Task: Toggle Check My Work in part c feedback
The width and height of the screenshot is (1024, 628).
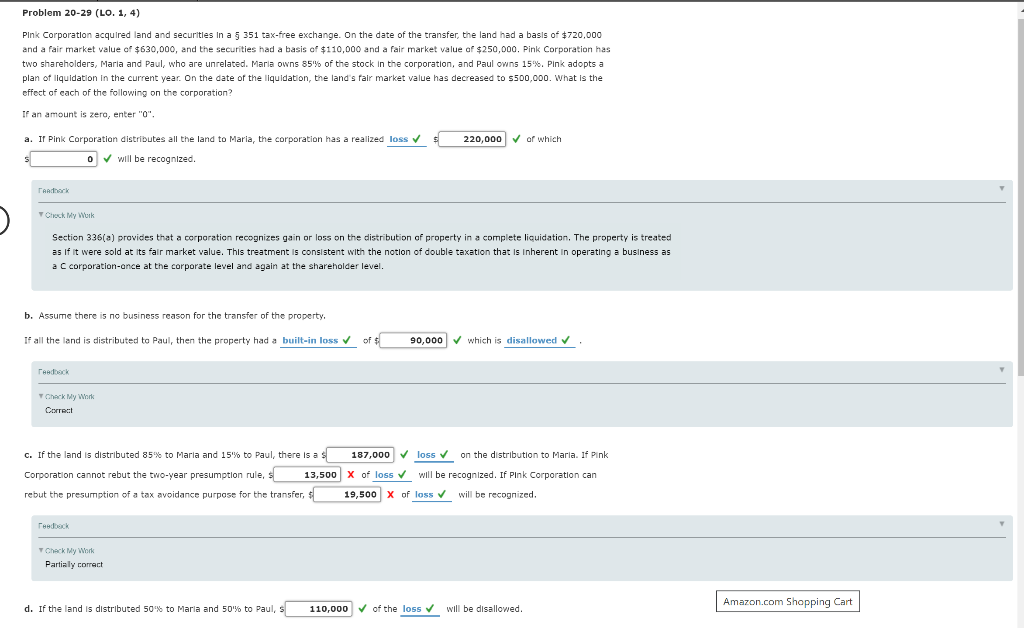Action: point(67,550)
